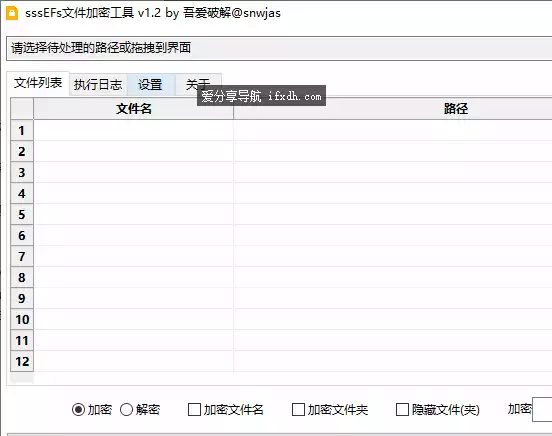
Task: Click the 路径 cell in row 8
Action: [x=393, y=278]
